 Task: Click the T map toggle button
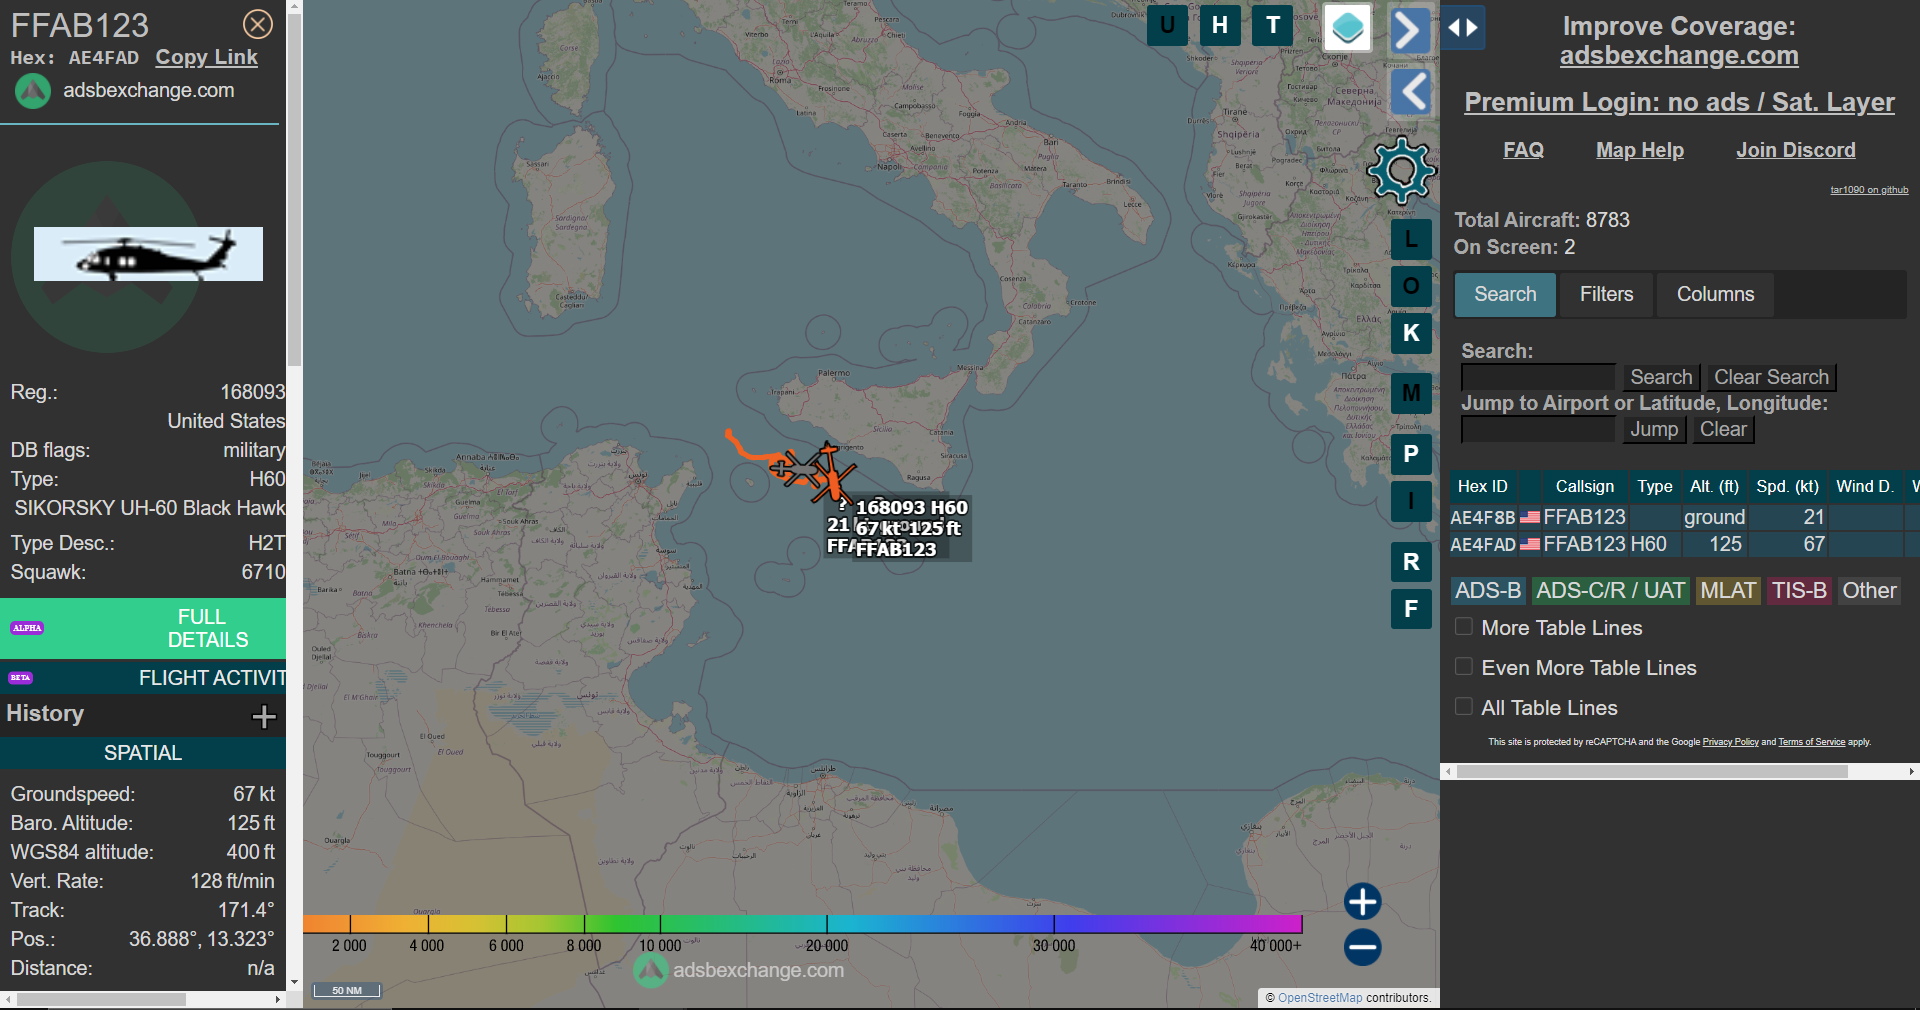(1273, 25)
